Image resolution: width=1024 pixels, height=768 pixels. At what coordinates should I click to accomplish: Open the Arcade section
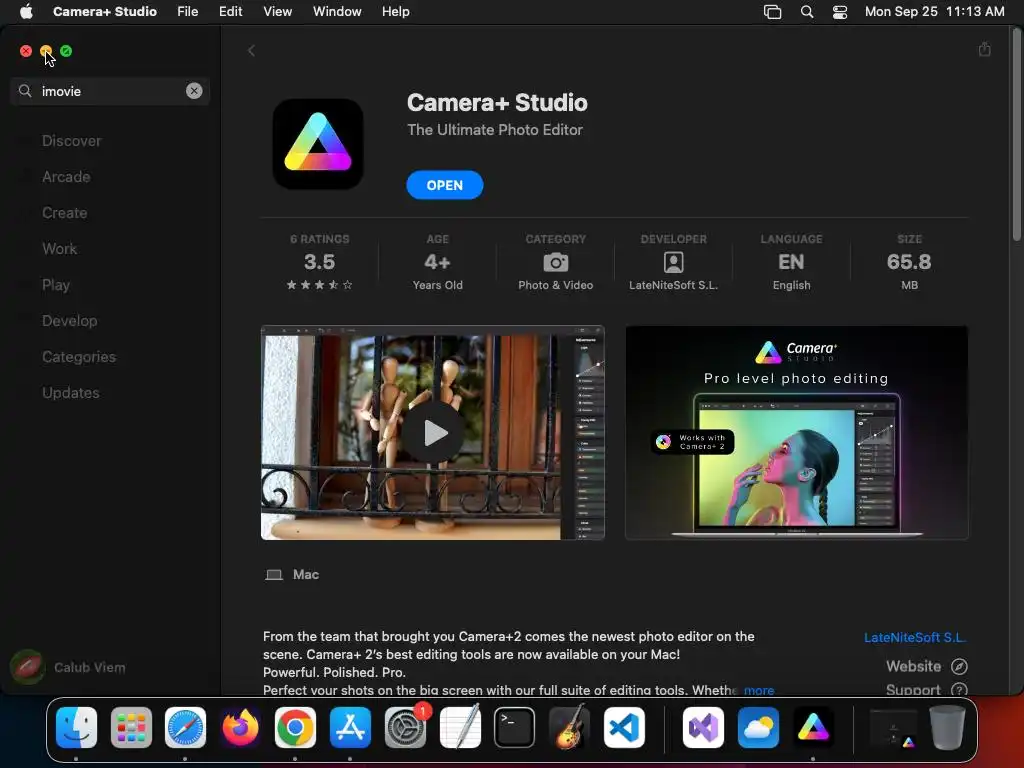(66, 176)
